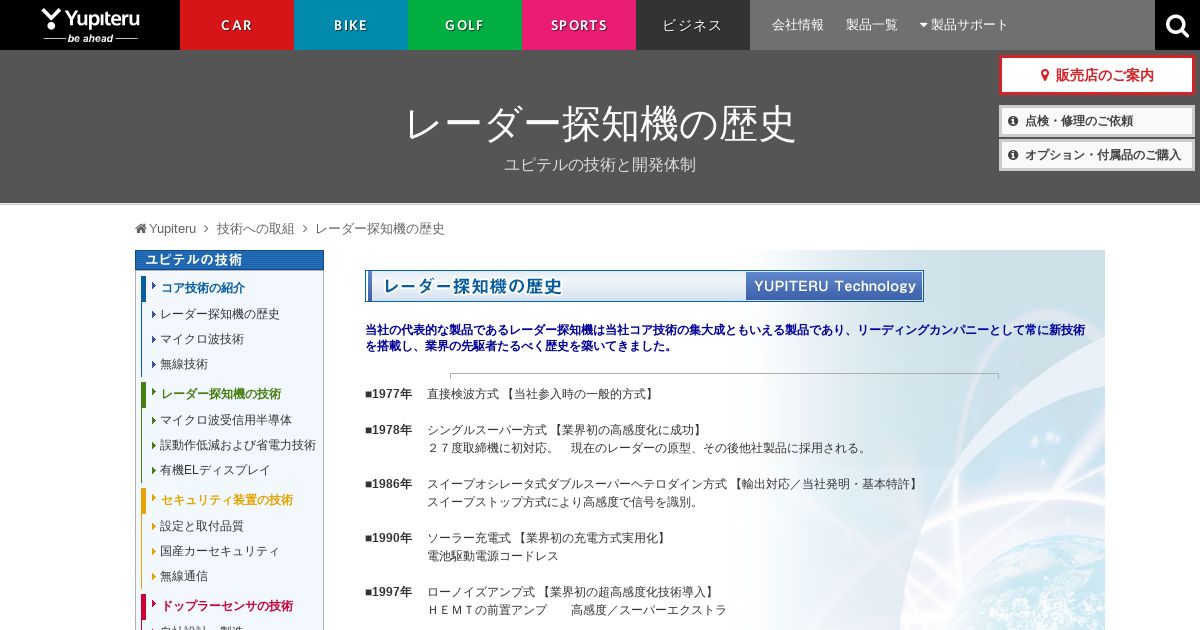Viewport: 1200px width, 630px height.
Task: Open sidebar link 誤動作低減および省電力技術
Action: tap(238, 445)
